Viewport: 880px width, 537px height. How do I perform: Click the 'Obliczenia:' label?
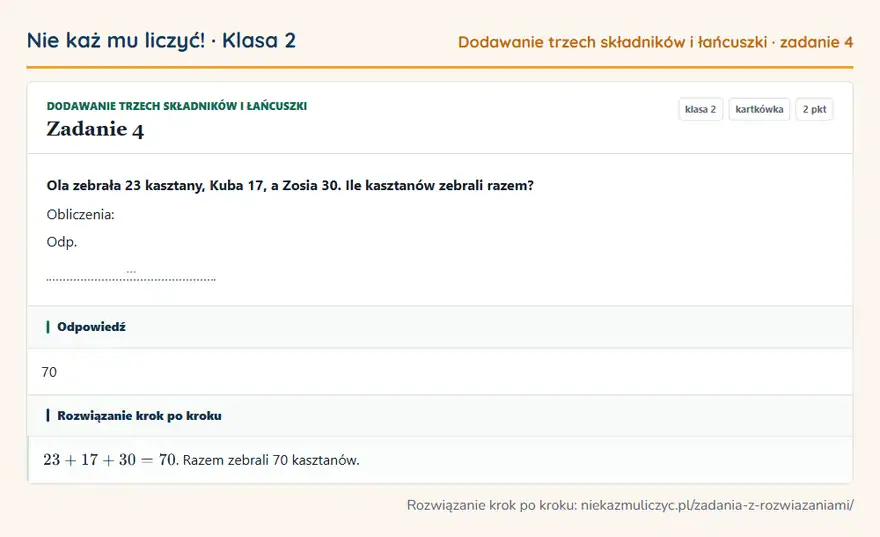point(80,214)
